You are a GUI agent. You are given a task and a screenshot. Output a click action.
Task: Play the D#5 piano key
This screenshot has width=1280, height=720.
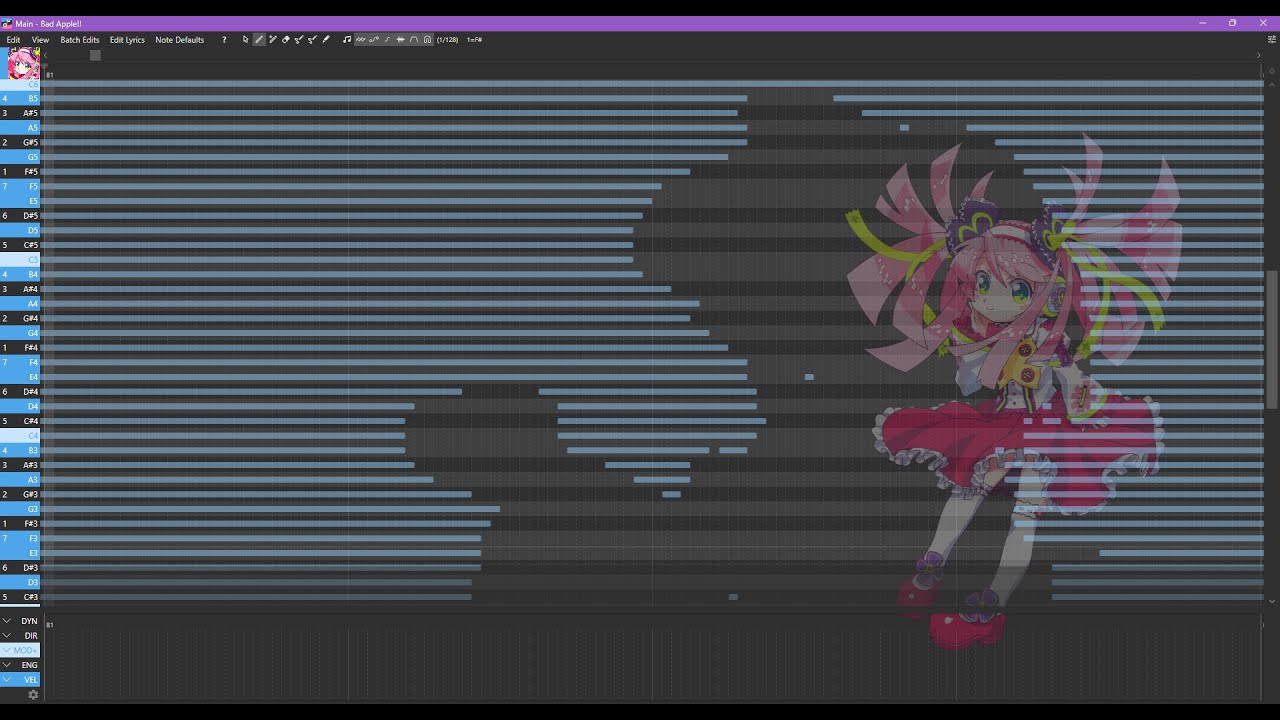(20, 216)
